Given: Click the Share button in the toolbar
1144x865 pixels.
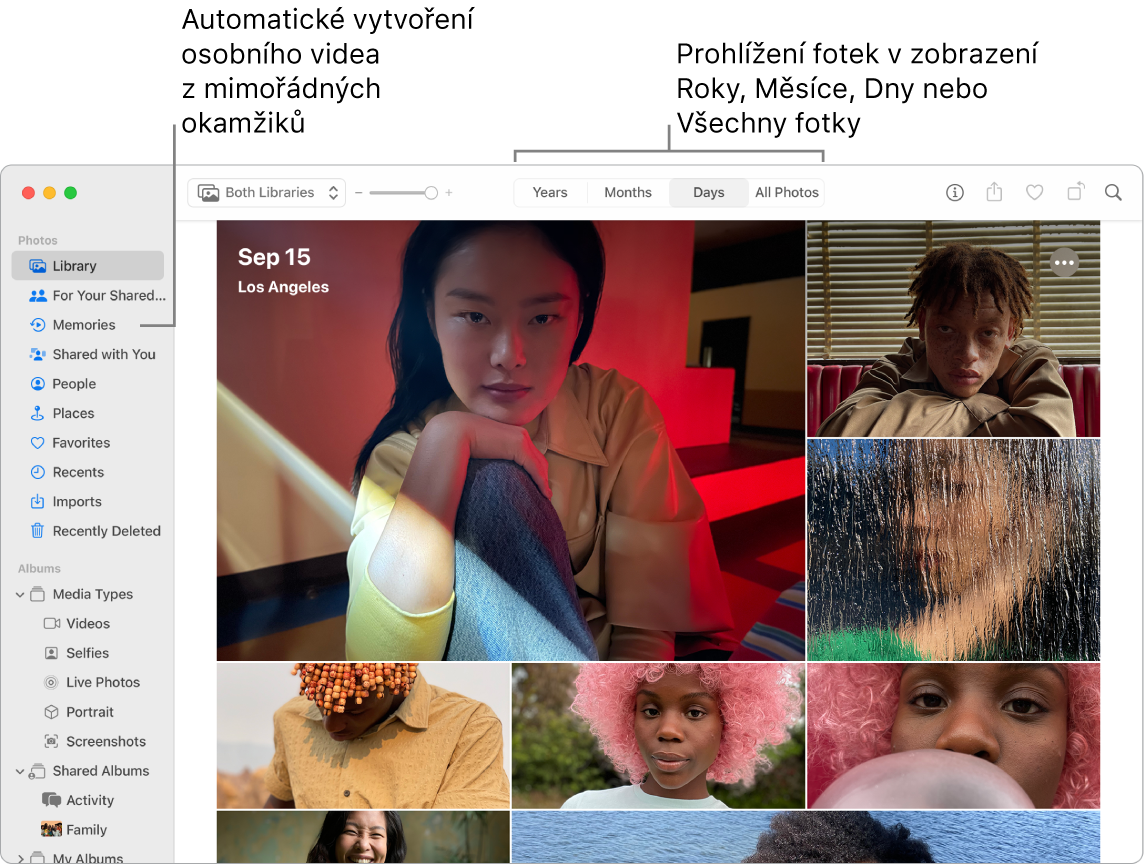Looking at the screenshot, I should [x=994, y=192].
